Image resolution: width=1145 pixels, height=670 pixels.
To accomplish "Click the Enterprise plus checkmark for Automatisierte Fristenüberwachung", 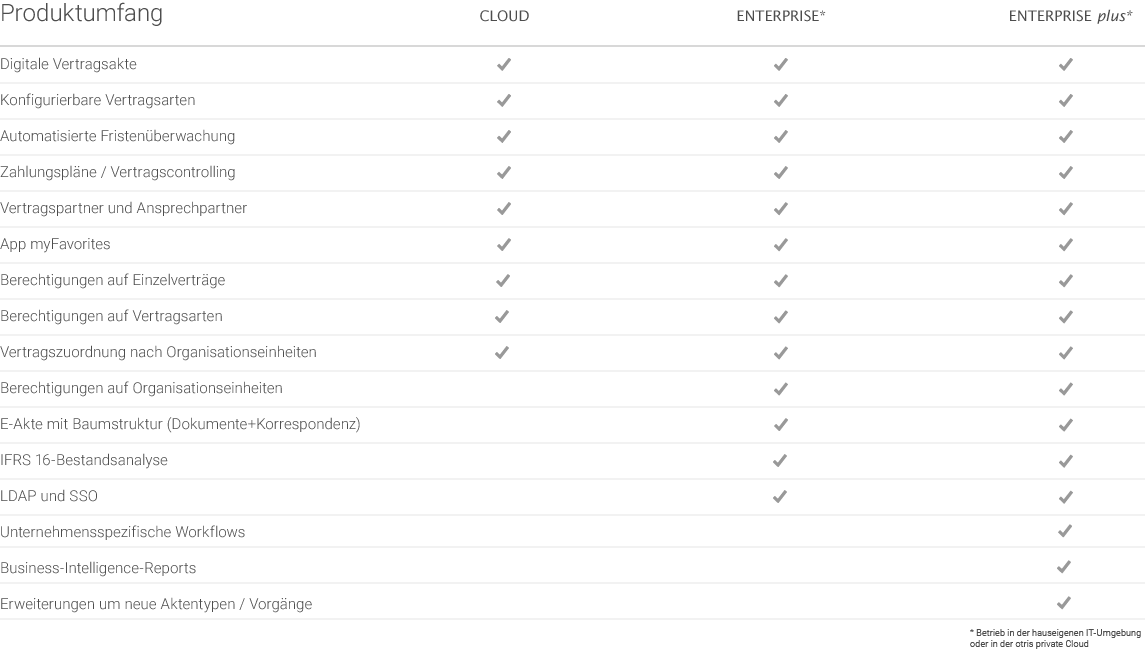I will (1065, 136).
